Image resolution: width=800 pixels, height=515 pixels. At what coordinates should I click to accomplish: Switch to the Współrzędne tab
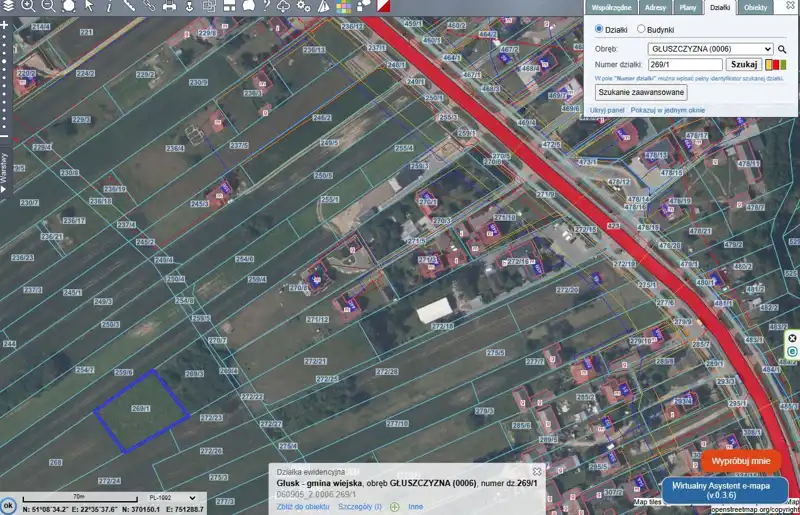tap(611, 7)
